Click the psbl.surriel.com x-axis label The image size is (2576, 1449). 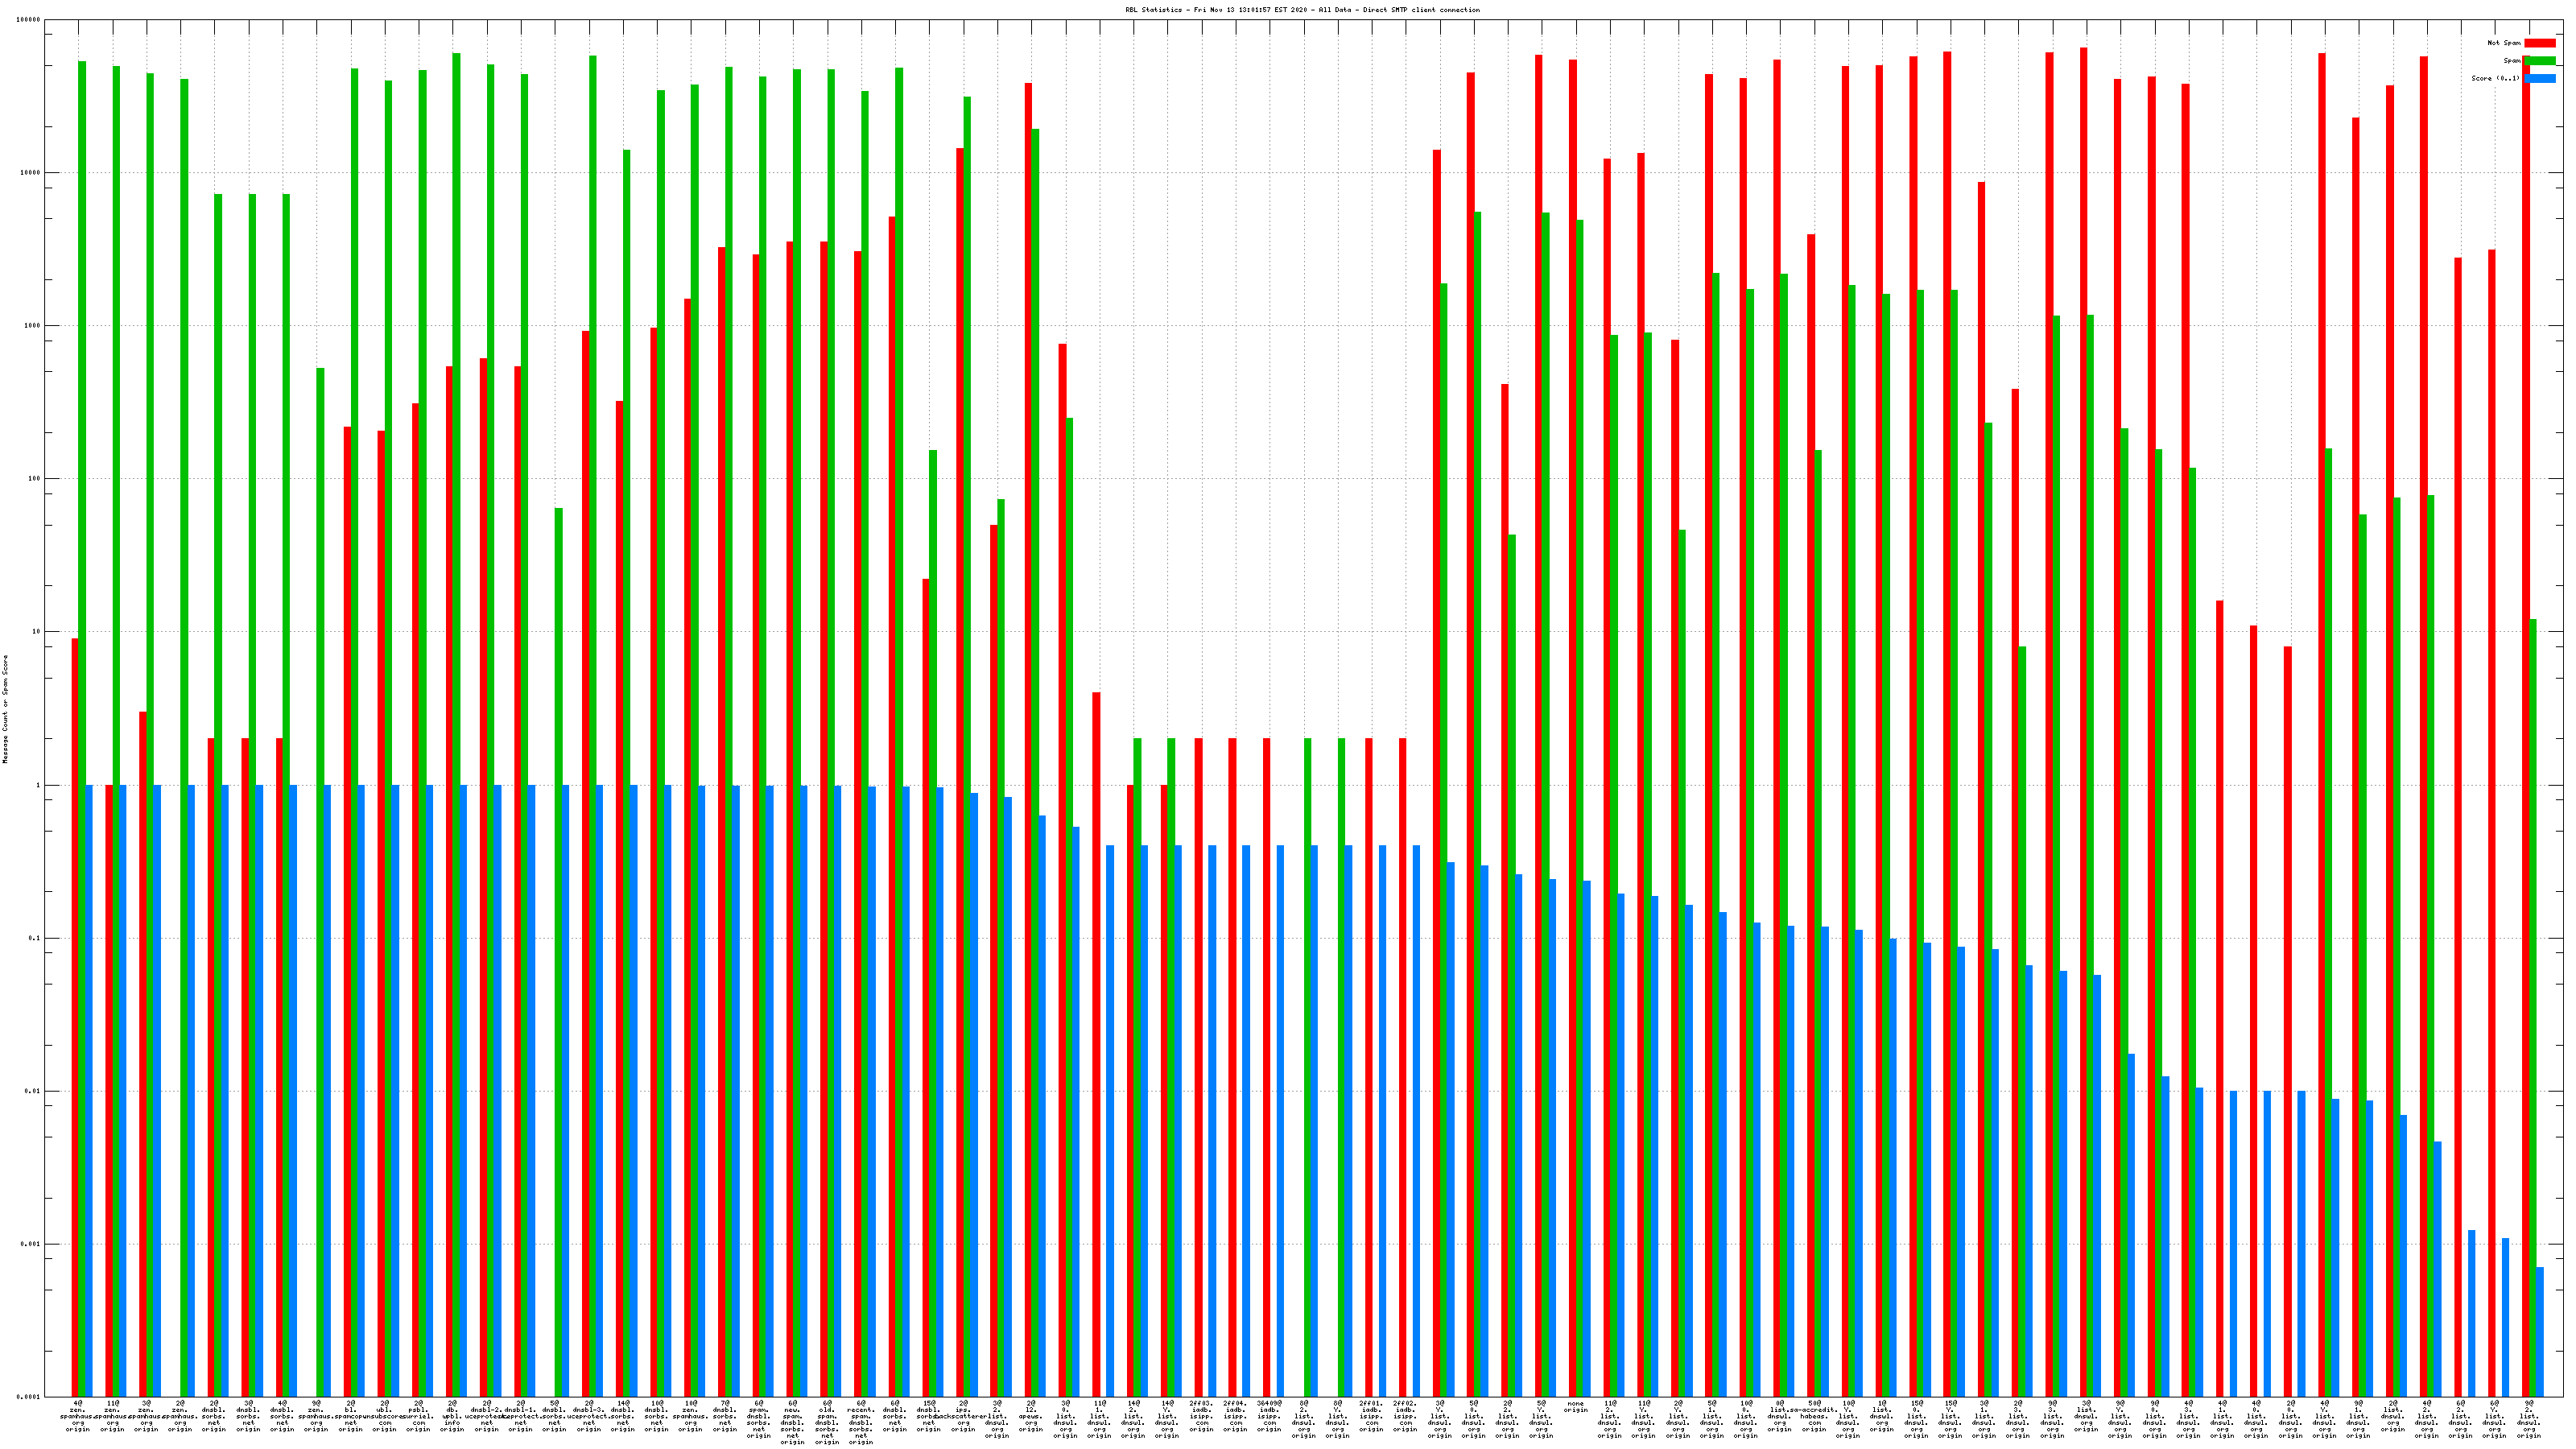(418, 1416)
